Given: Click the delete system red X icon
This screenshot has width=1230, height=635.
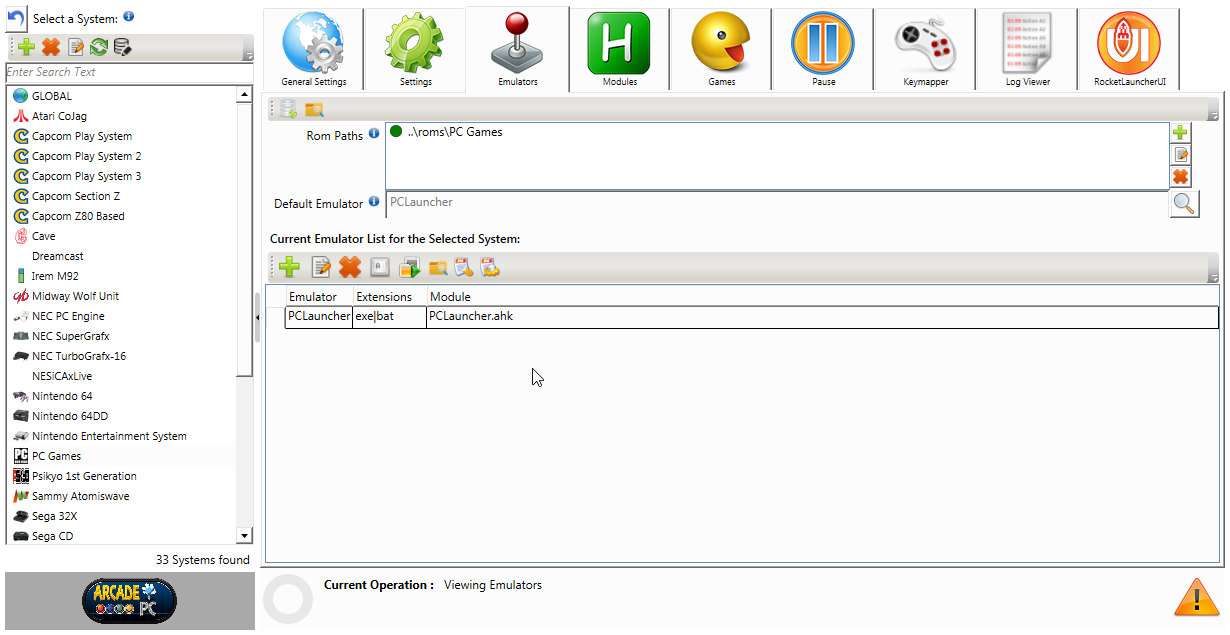Looking at the screenshot, I should click(x=51, y=47).
